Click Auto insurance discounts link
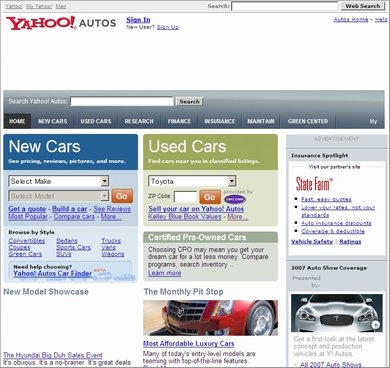This screenshot has height=368, width=390. click(336, 223)
